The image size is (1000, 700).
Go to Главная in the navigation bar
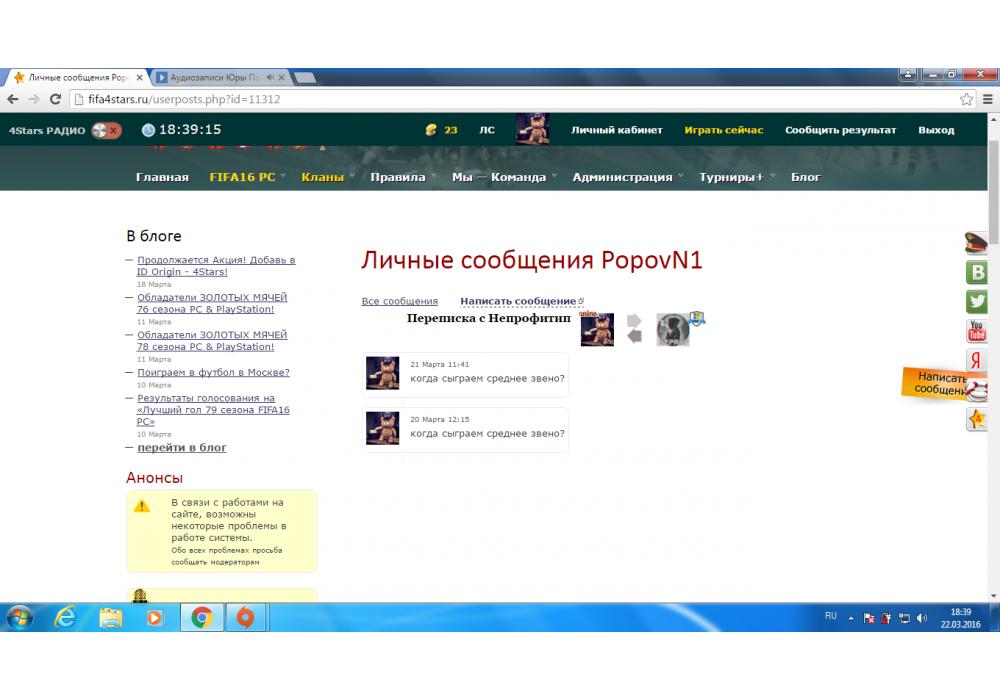(162, 177)
